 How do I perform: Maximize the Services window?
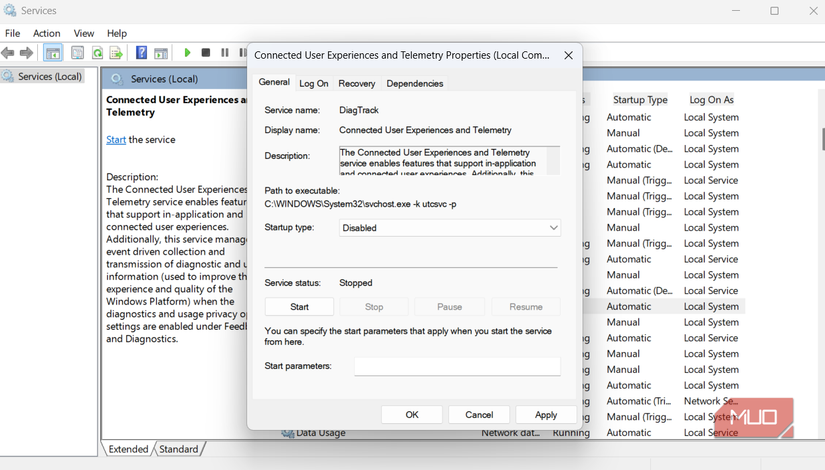point(774,11)
